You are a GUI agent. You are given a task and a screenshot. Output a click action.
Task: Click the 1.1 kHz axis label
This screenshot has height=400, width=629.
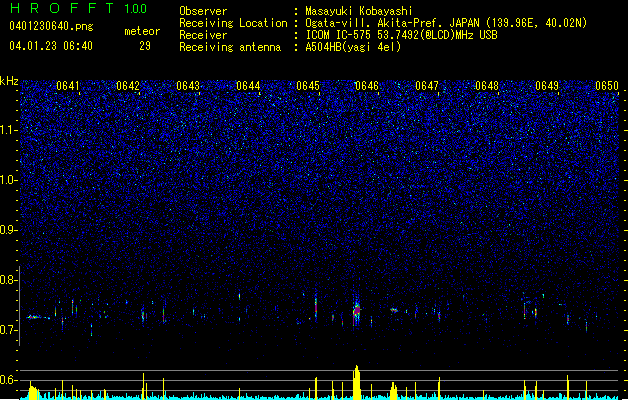[9, 130]
